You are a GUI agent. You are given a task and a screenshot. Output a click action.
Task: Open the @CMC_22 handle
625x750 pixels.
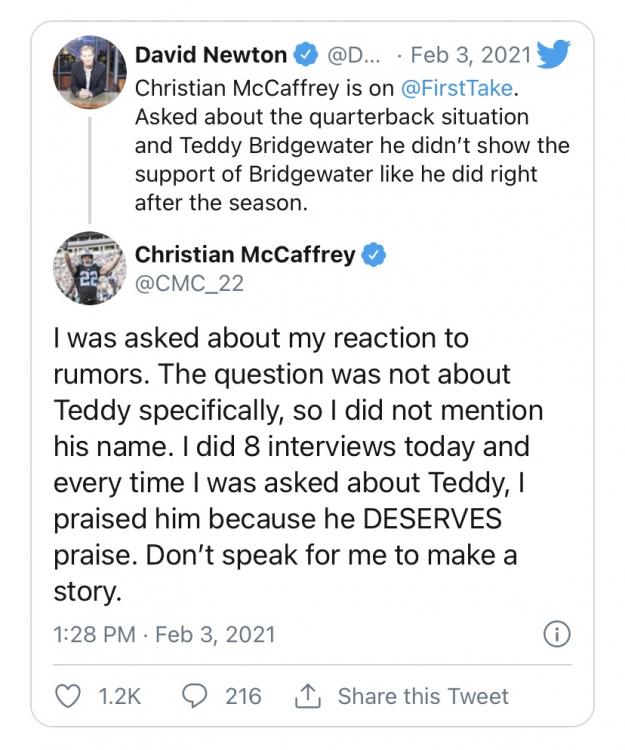(189, 284)
